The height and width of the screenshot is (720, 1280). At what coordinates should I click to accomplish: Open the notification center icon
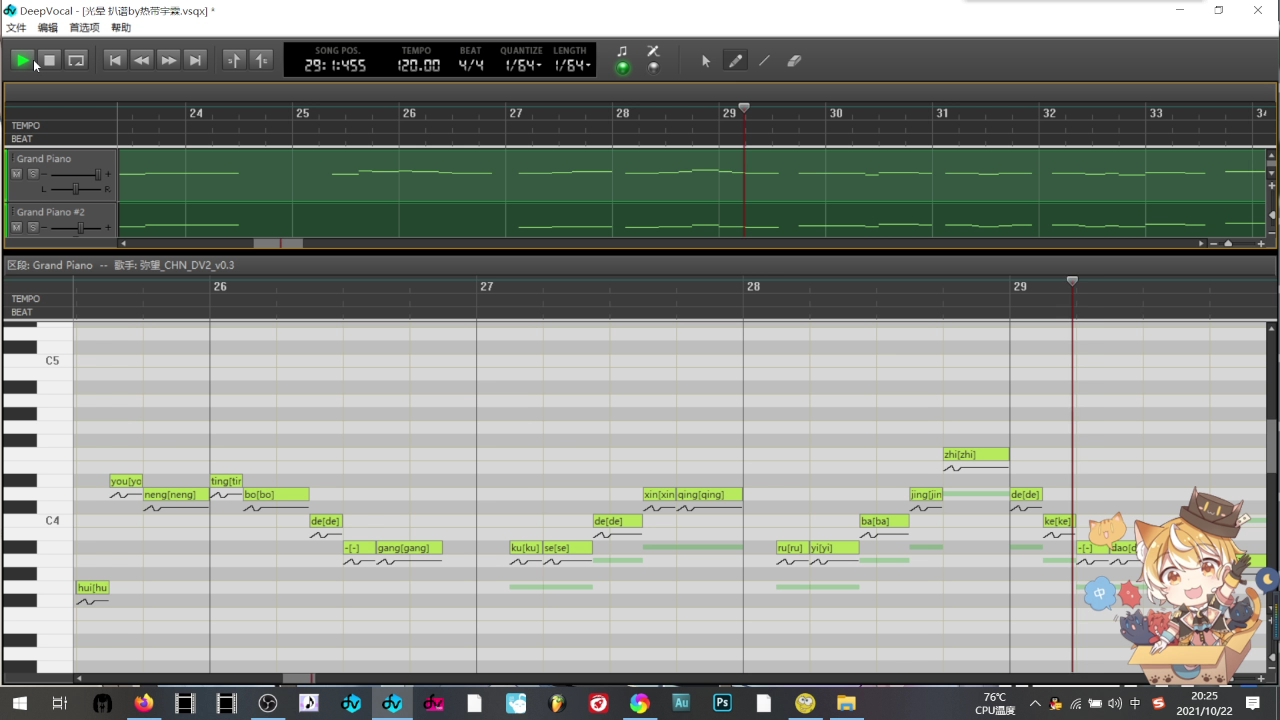[1252, 704]
